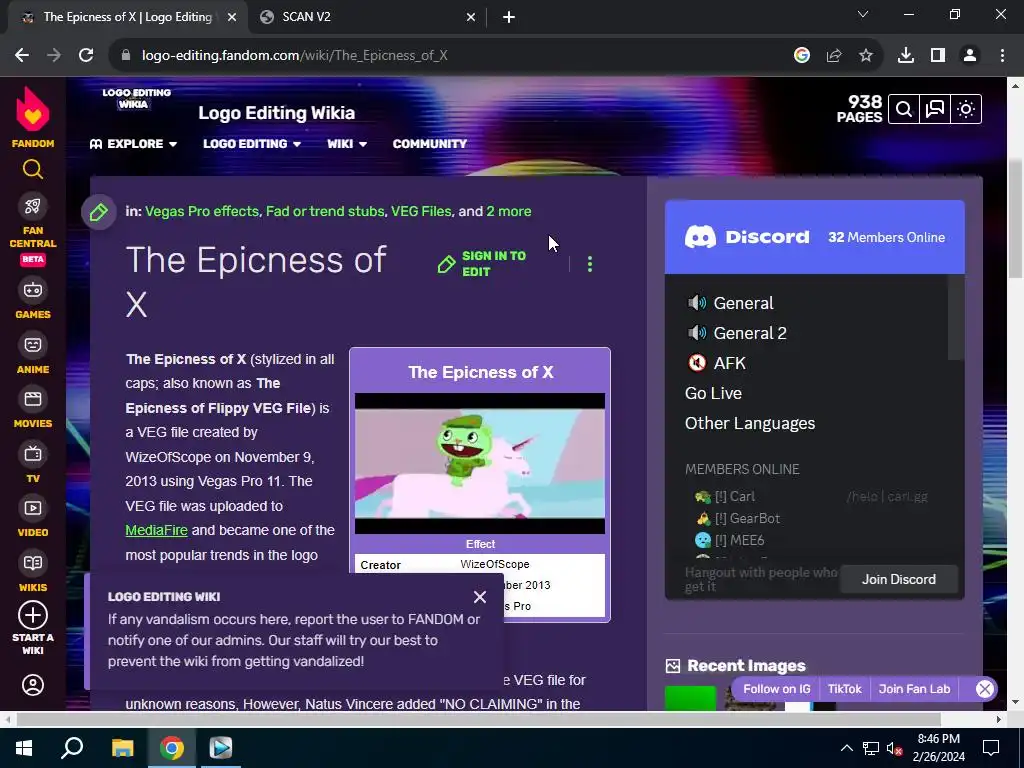Open Chrome three-dot menu
The width and height of the screenshot is (1024, 768).
[x=1002, y=56]
